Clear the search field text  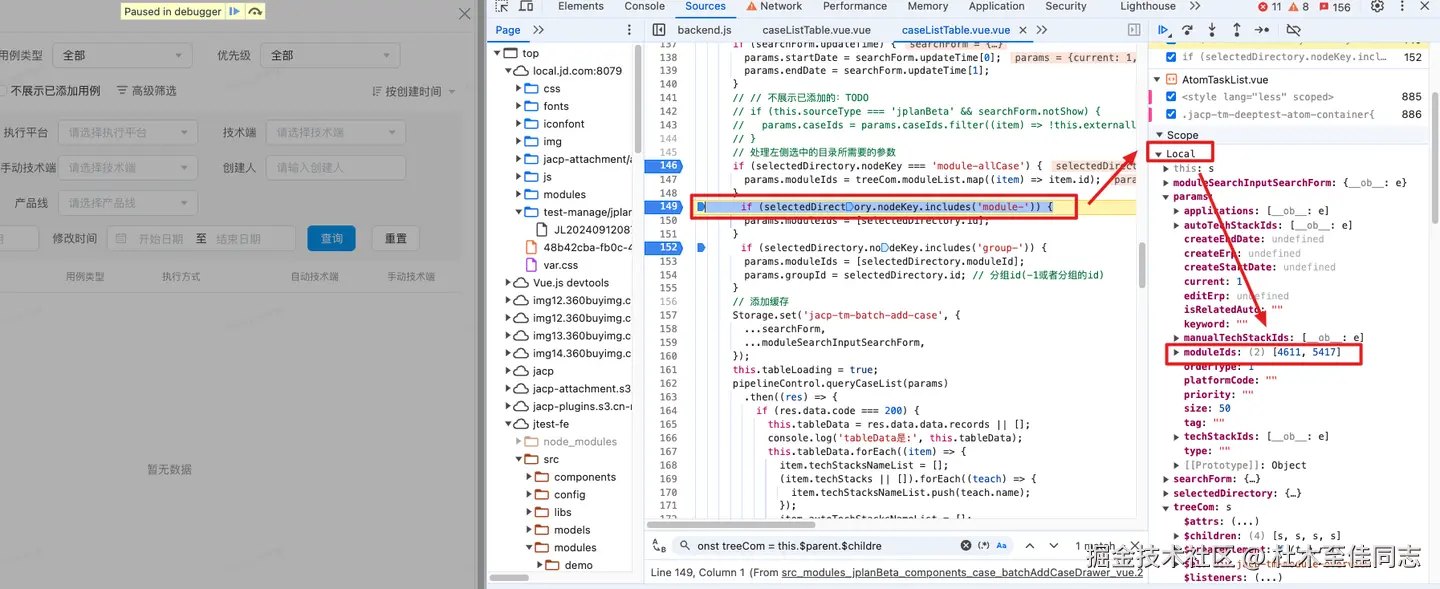tap(966, 546)
